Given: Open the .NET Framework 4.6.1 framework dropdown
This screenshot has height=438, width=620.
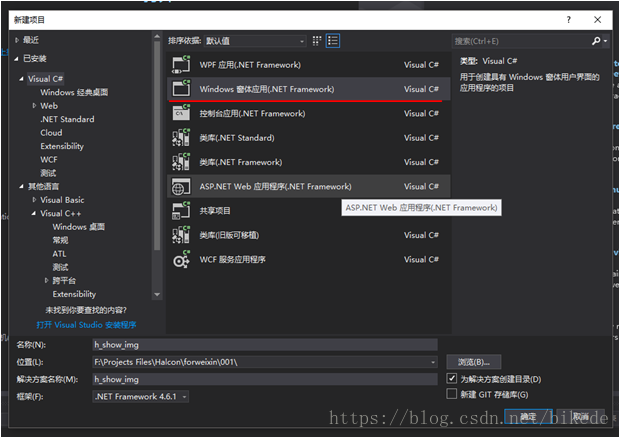Looking at the screenshot, I should tap(140, 396).
